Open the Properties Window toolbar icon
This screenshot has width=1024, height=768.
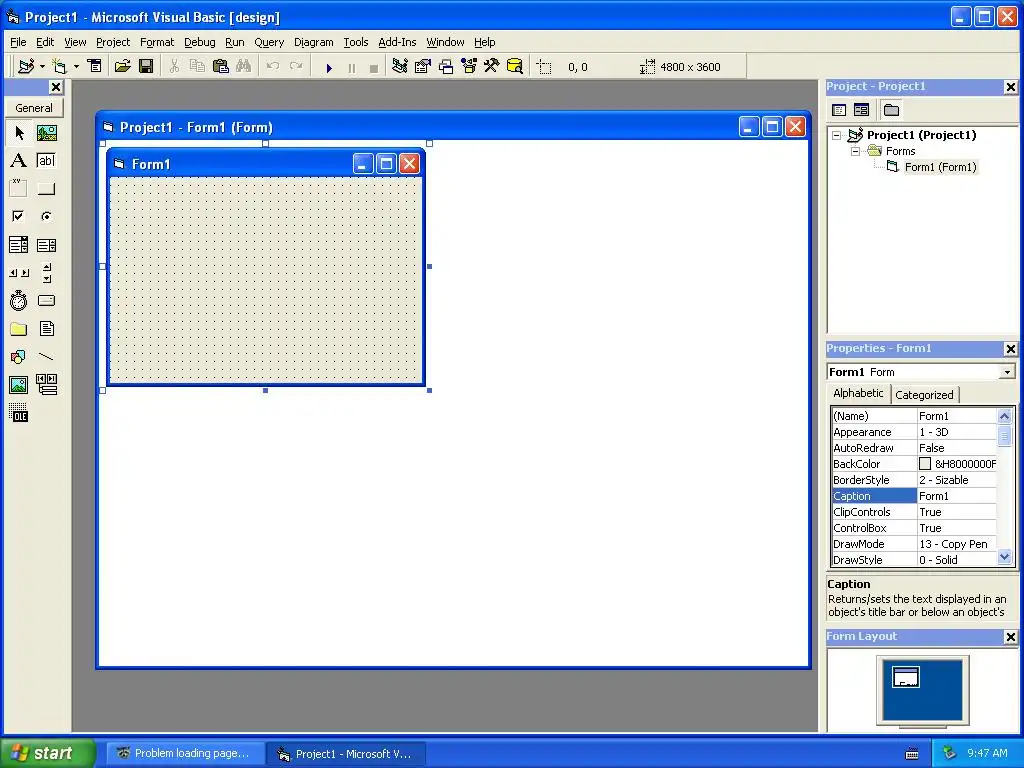point(423,67)
